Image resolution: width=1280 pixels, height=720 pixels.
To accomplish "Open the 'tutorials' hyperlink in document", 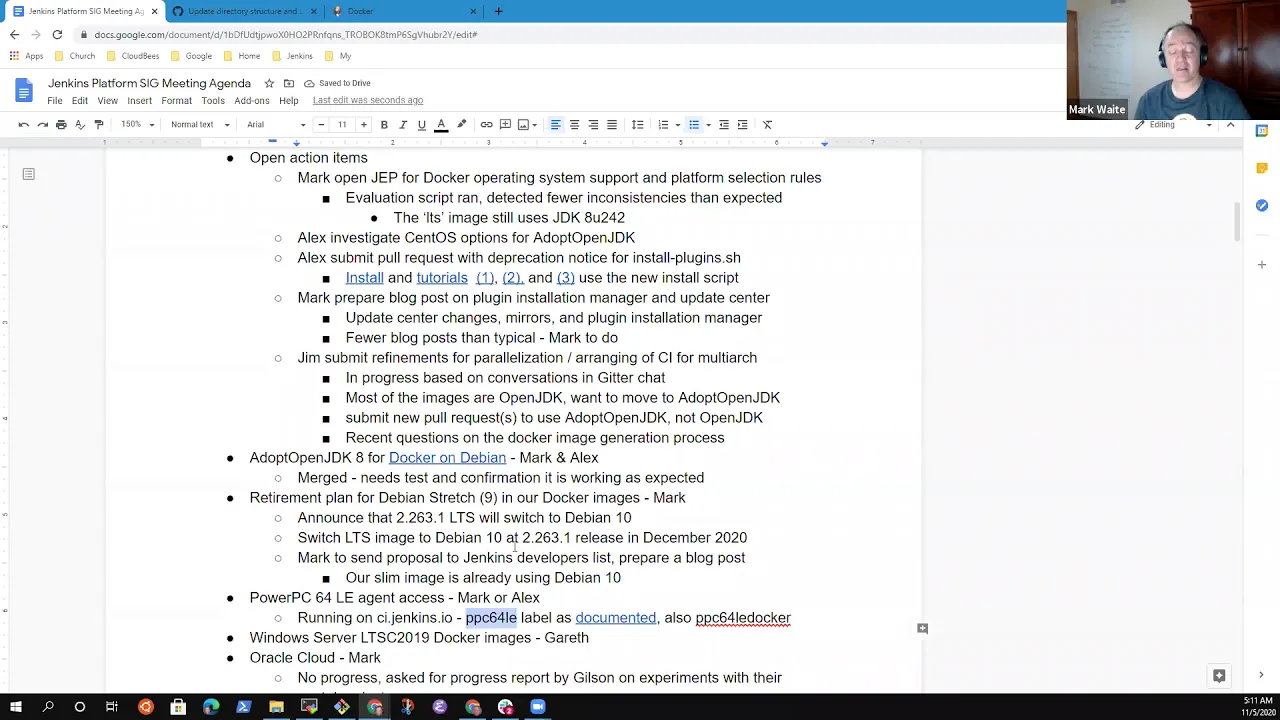I will click(442, 278).
